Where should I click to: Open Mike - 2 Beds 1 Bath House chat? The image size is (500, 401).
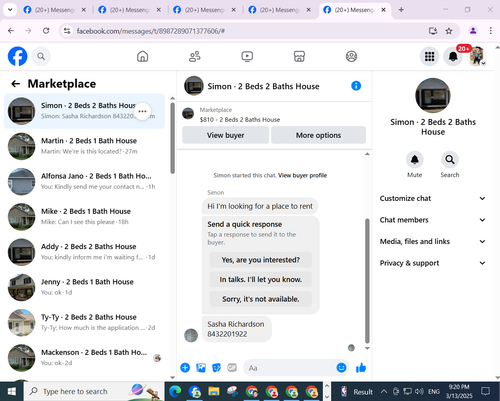(84, 217)
